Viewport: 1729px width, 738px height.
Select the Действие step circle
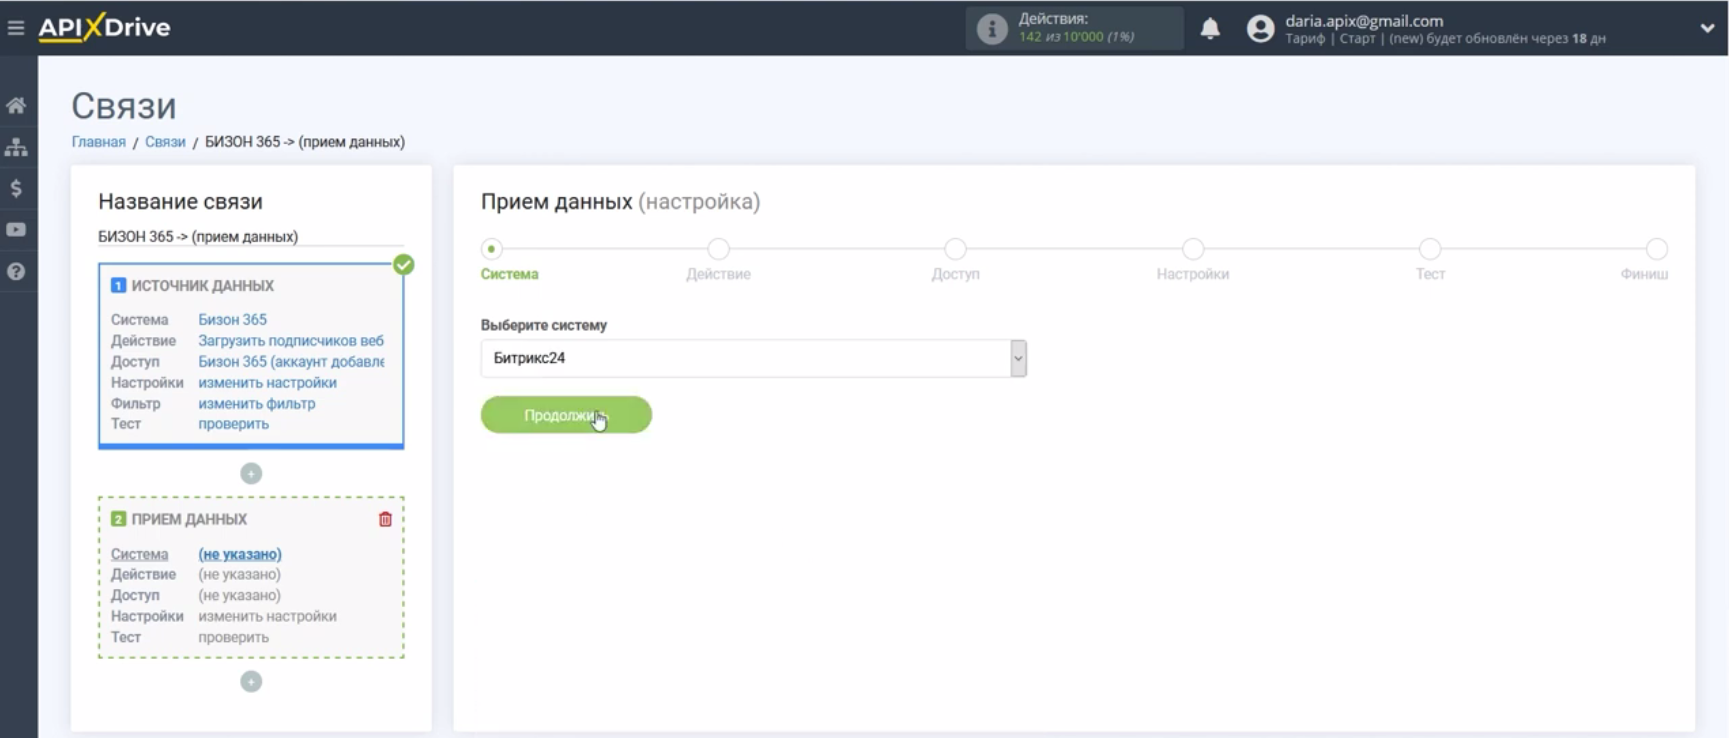[718, 248]
